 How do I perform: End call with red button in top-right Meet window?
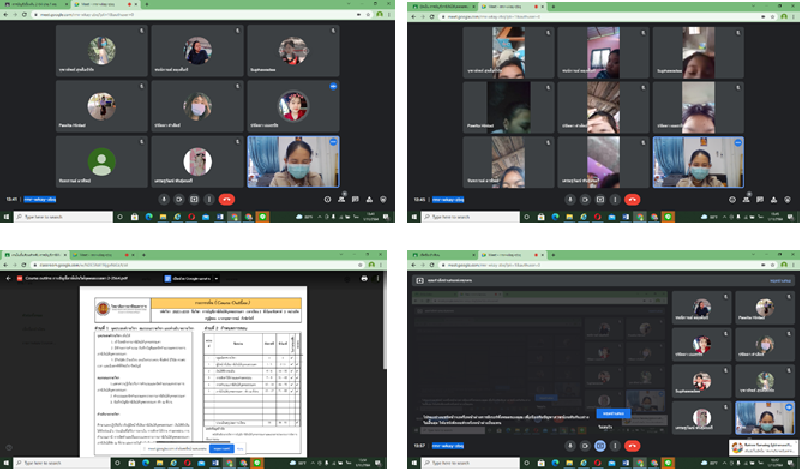tap(632, 199)
